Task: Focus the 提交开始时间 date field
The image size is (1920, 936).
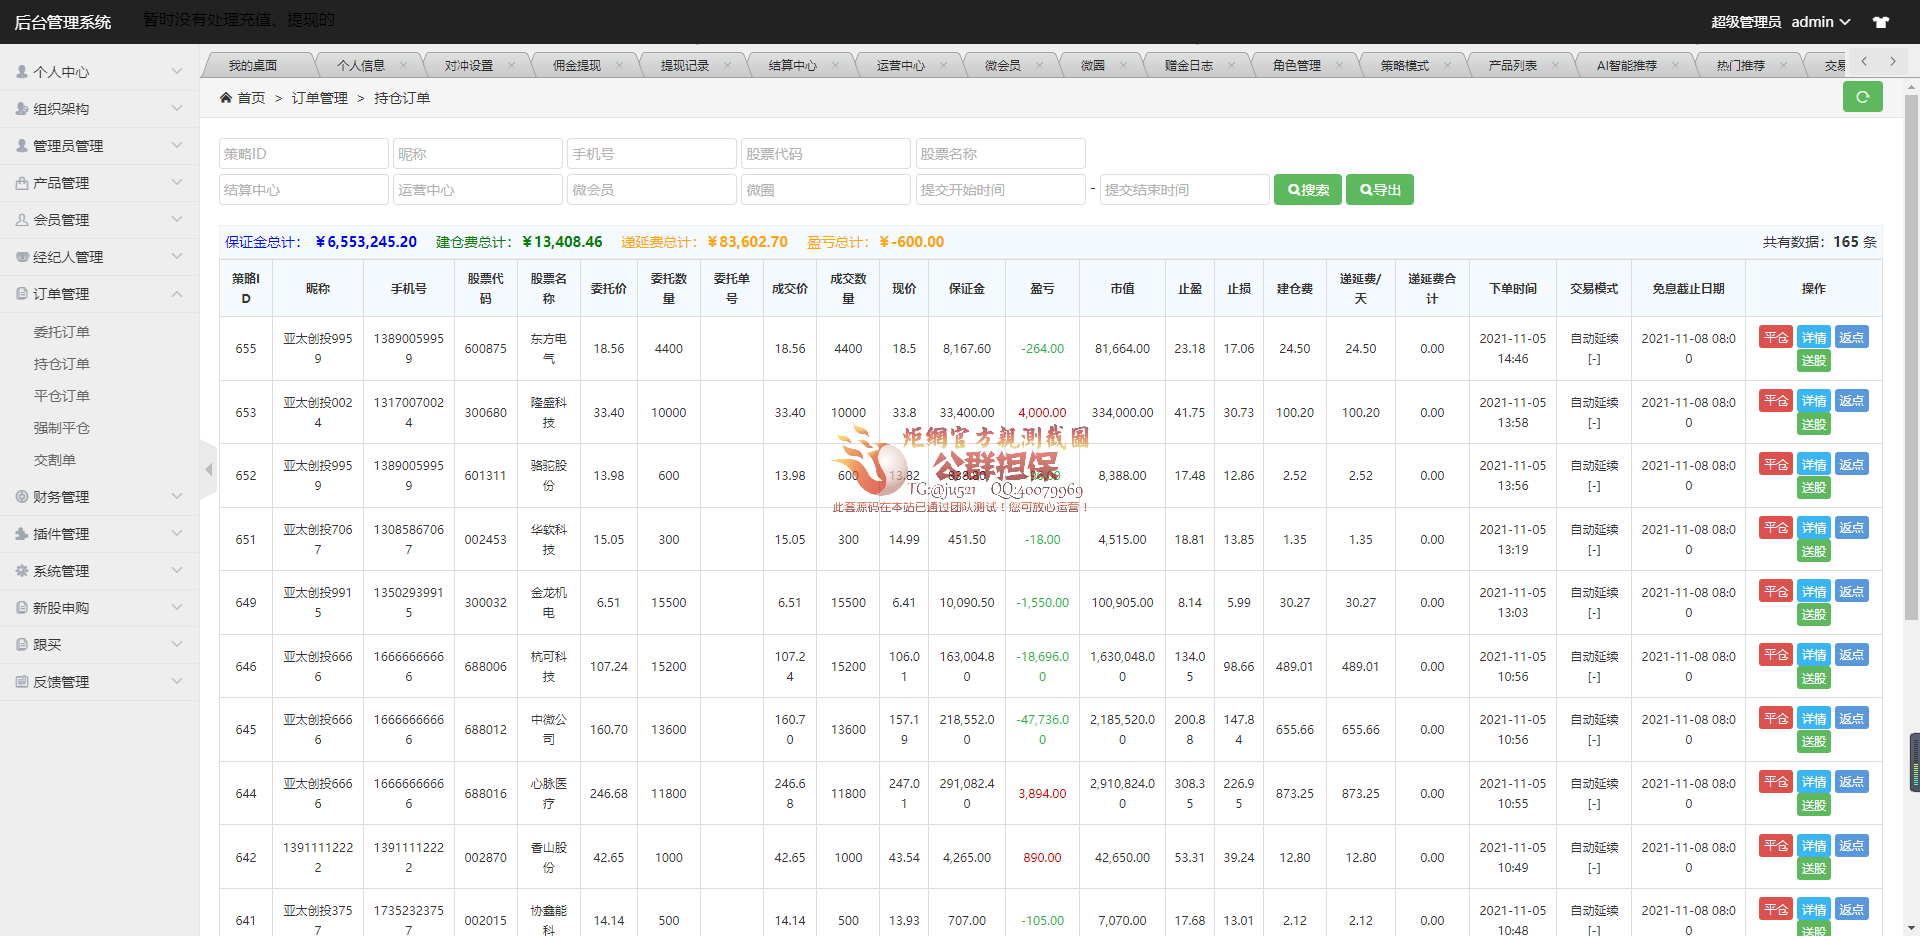Action: click(x=1000, y=190)
